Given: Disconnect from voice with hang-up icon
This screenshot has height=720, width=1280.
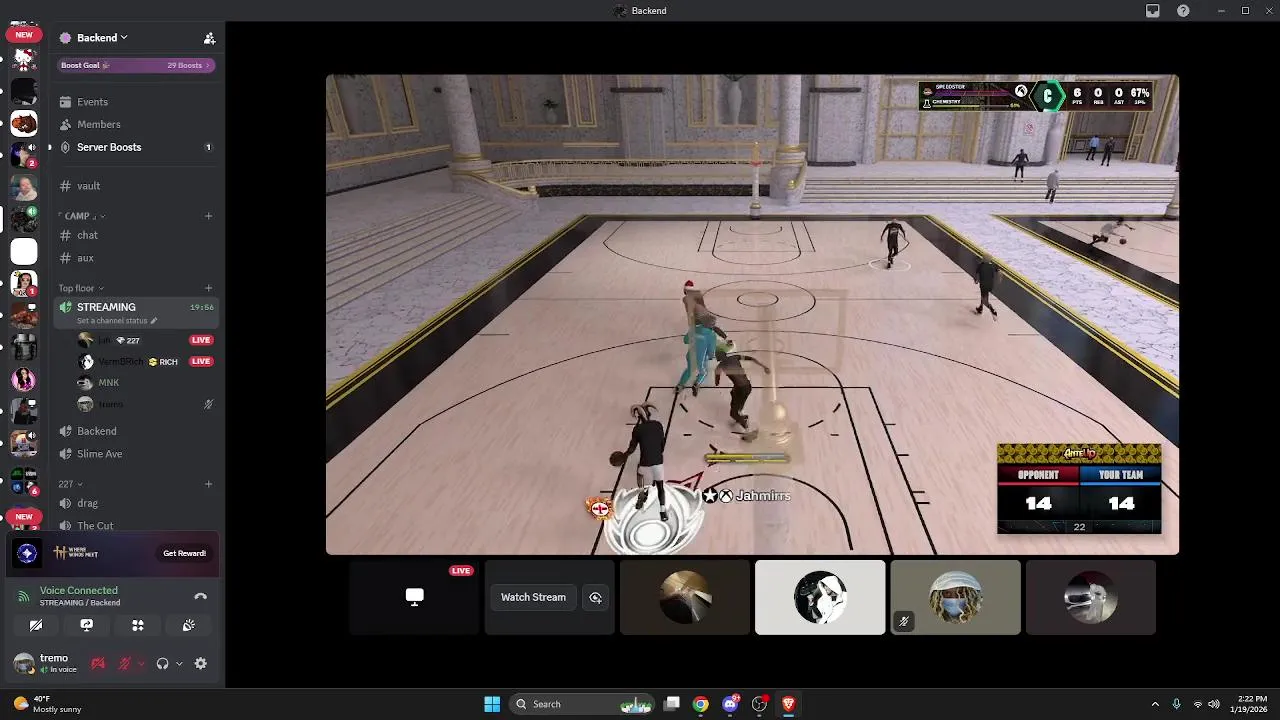Looking at the screenshot, I should click(x=200, y=596).
